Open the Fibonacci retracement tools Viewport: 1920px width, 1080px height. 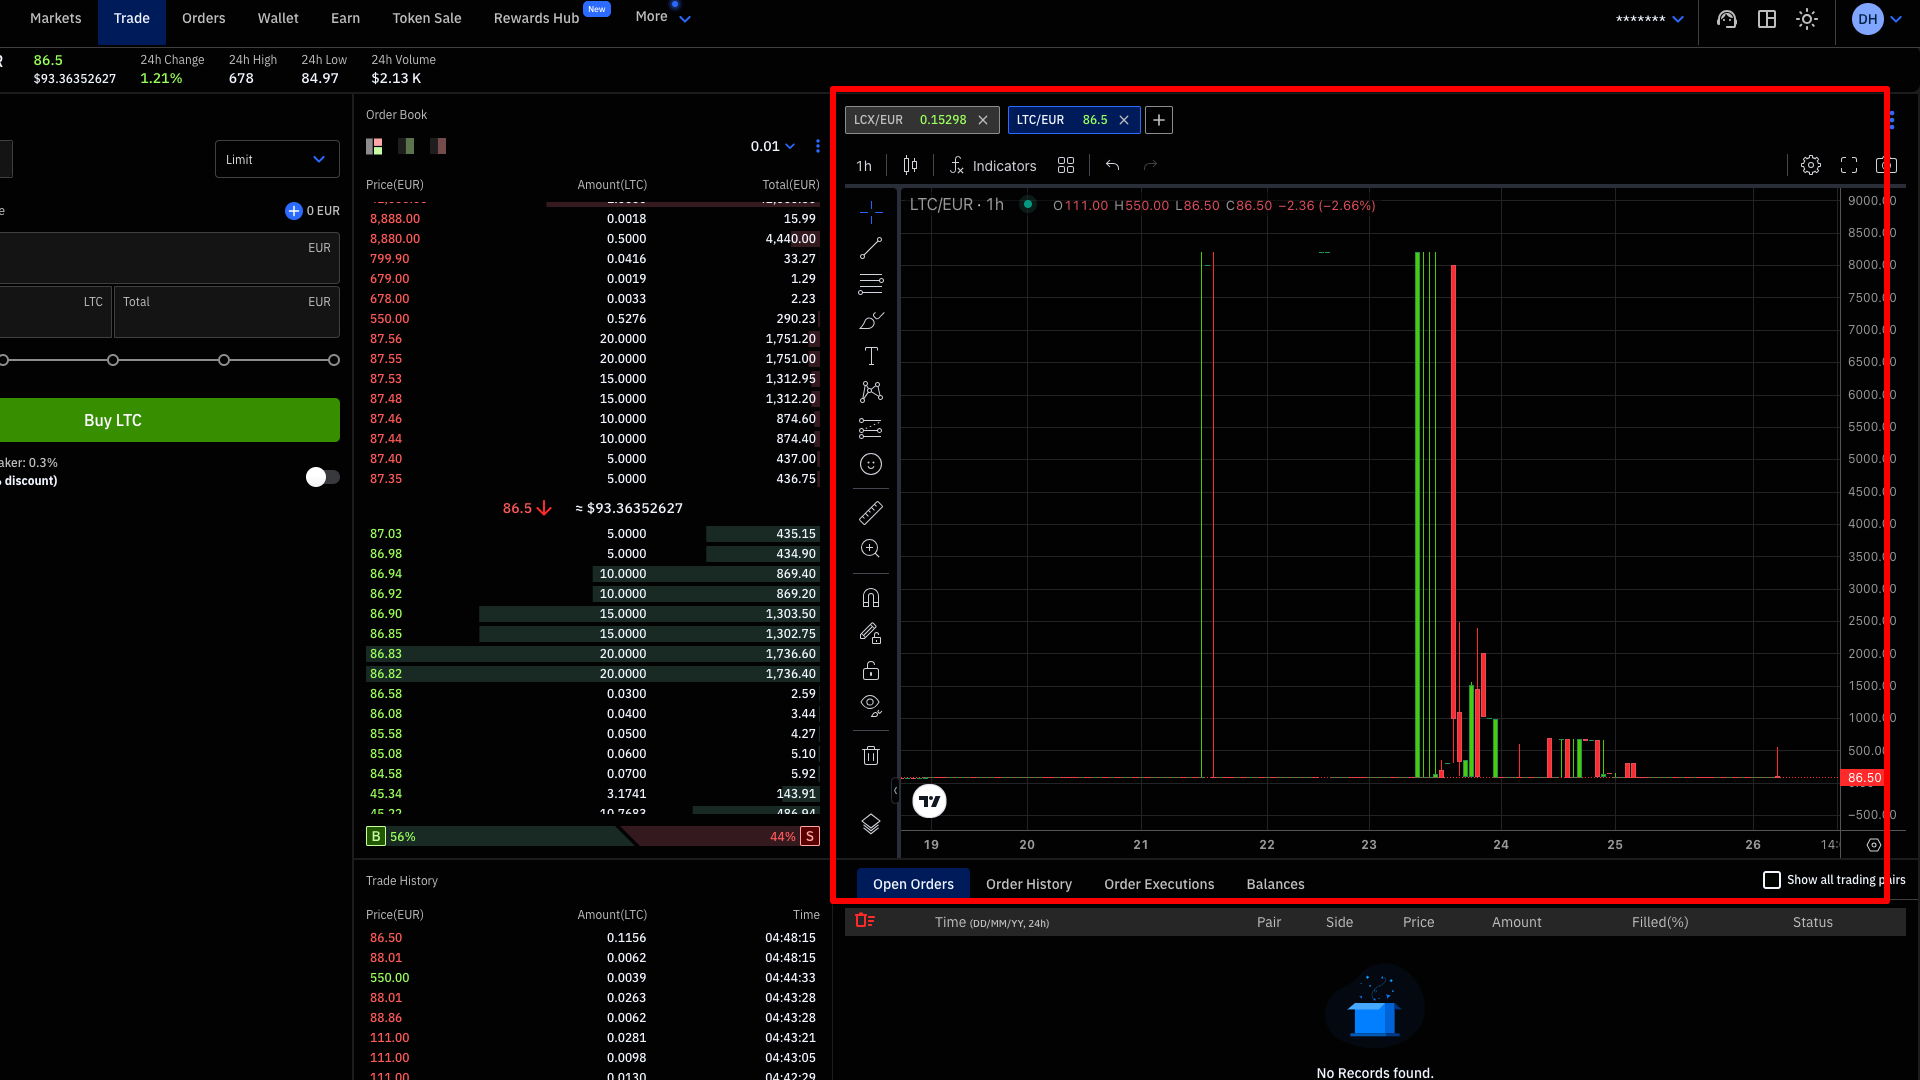871,284
